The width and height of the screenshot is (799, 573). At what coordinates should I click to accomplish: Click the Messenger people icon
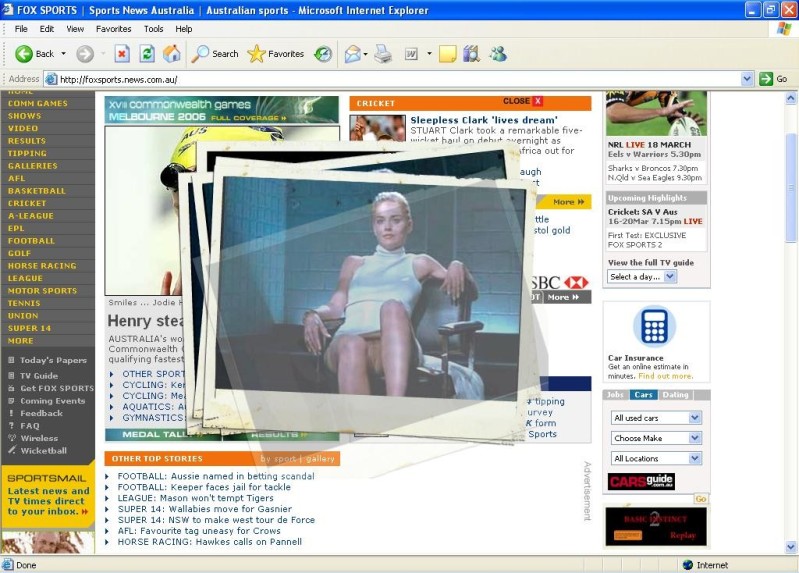498,54
